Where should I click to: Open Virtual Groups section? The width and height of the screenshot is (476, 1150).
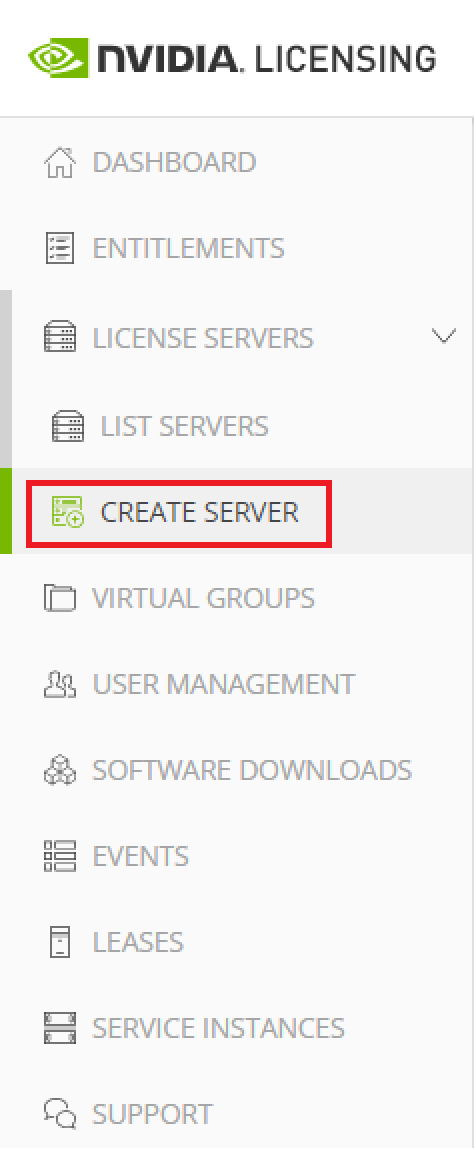pos(203,598)
